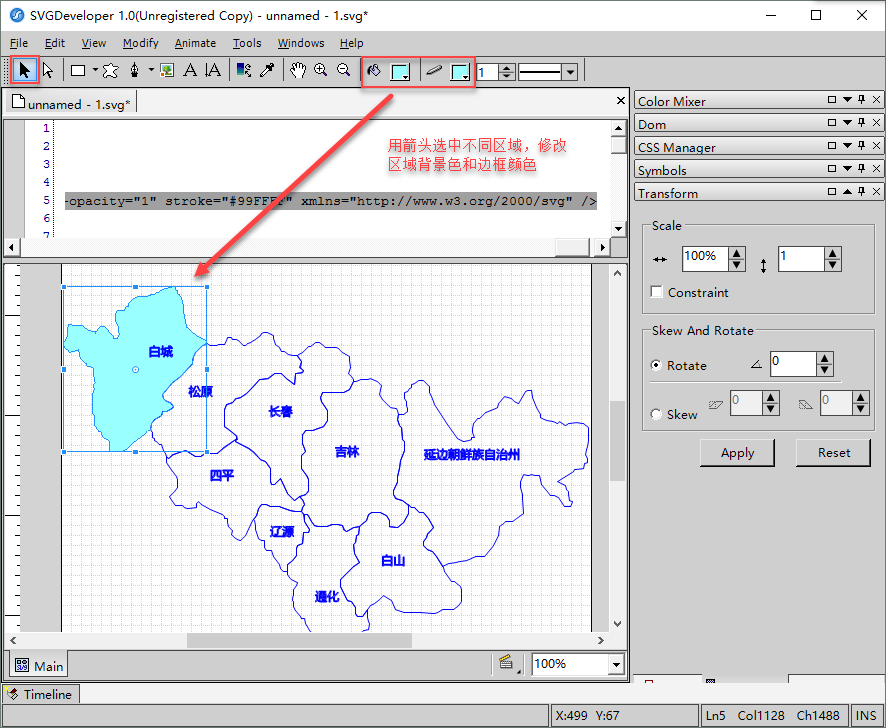The height and width of the screenshot is (728, 886).
Task: Select the text A tool
Action: pyautogui.click(x=190, y=71)
